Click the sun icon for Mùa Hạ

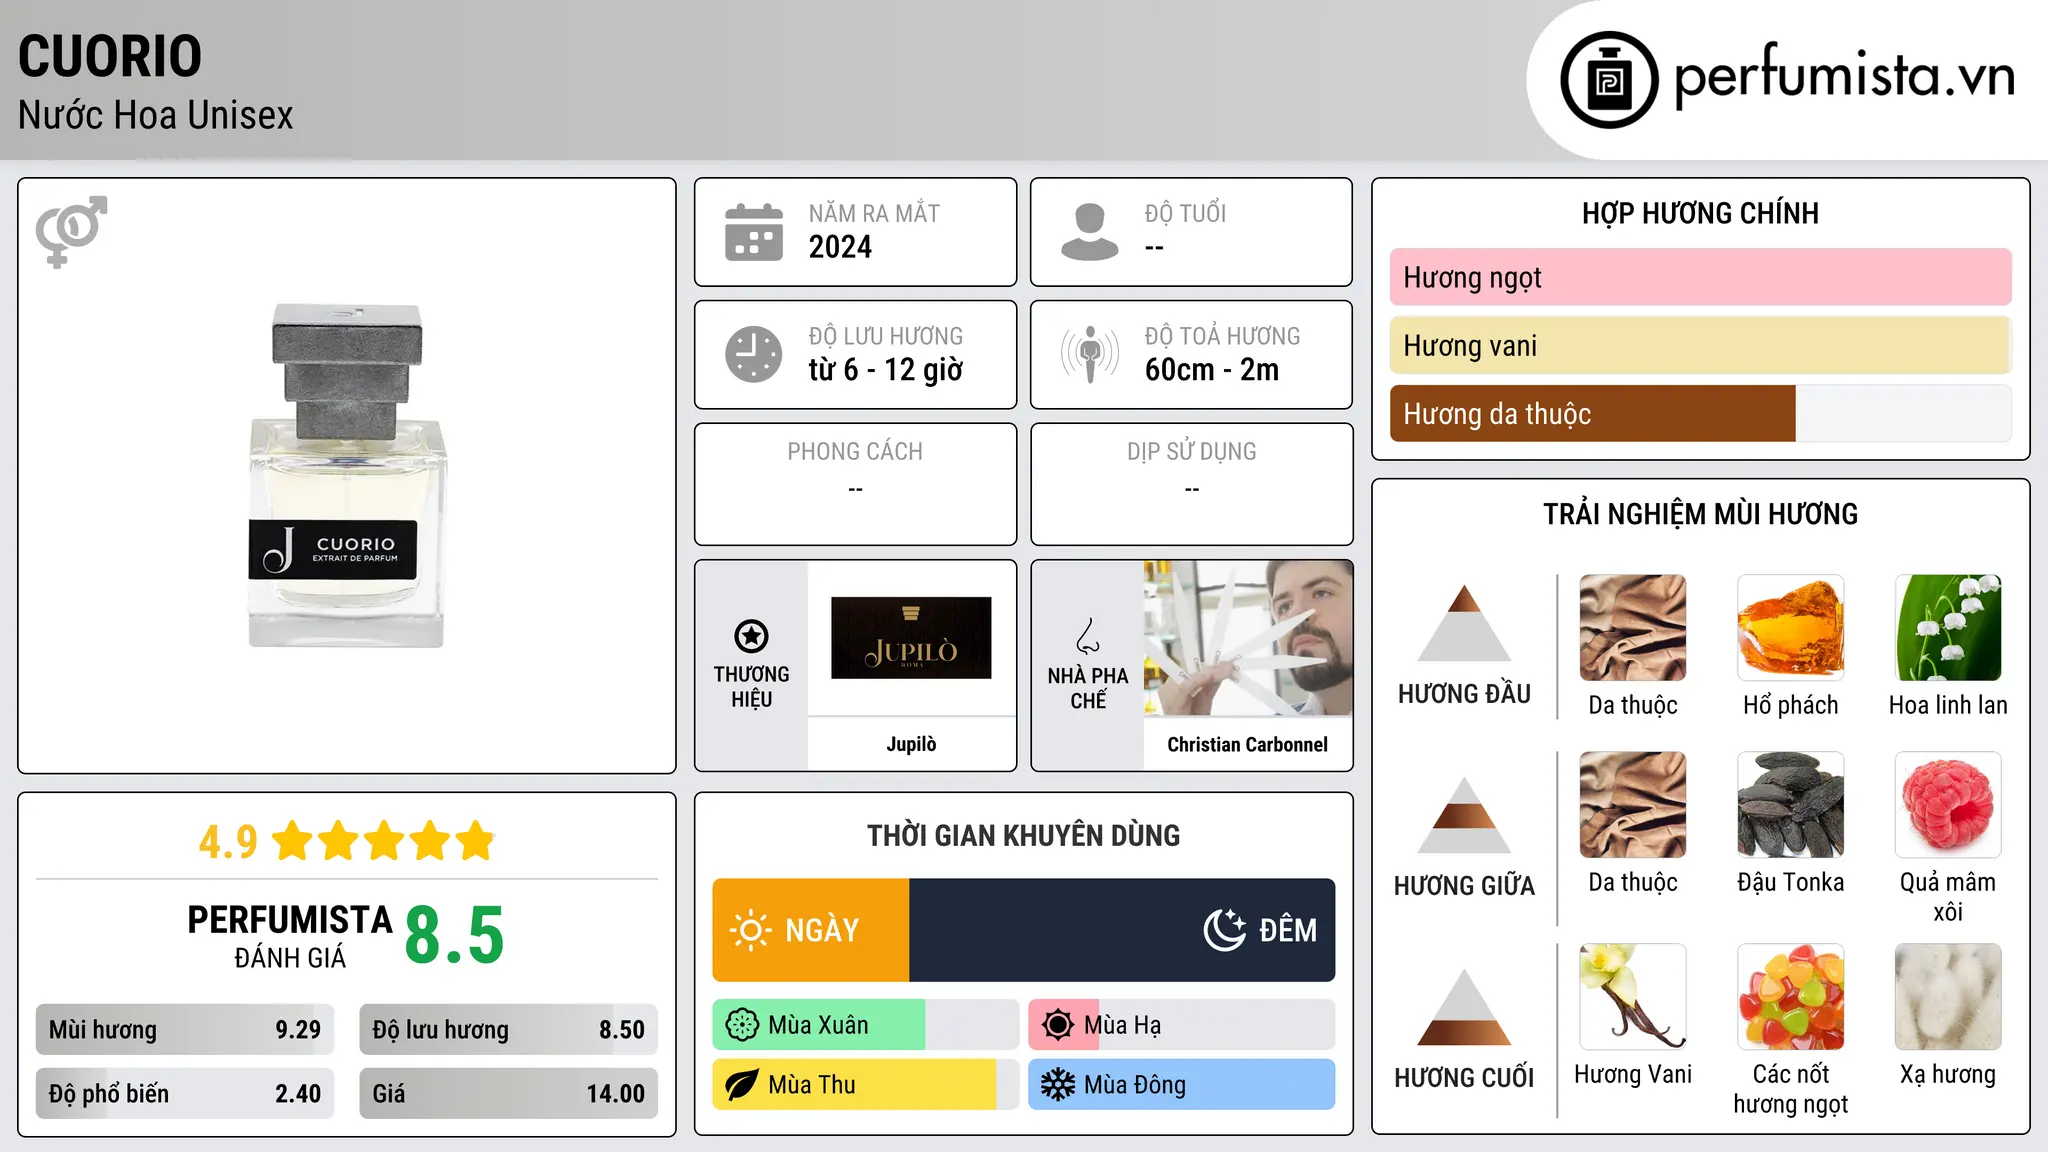1058,1025
